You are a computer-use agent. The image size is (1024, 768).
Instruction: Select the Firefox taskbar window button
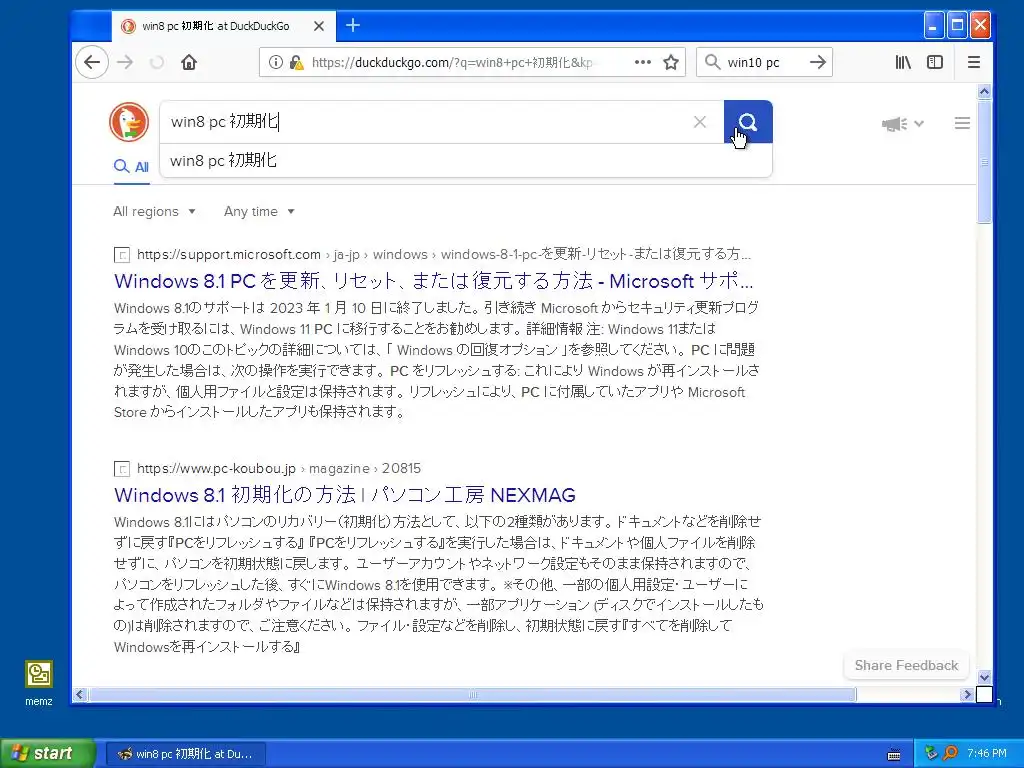(x=185, y=754)
